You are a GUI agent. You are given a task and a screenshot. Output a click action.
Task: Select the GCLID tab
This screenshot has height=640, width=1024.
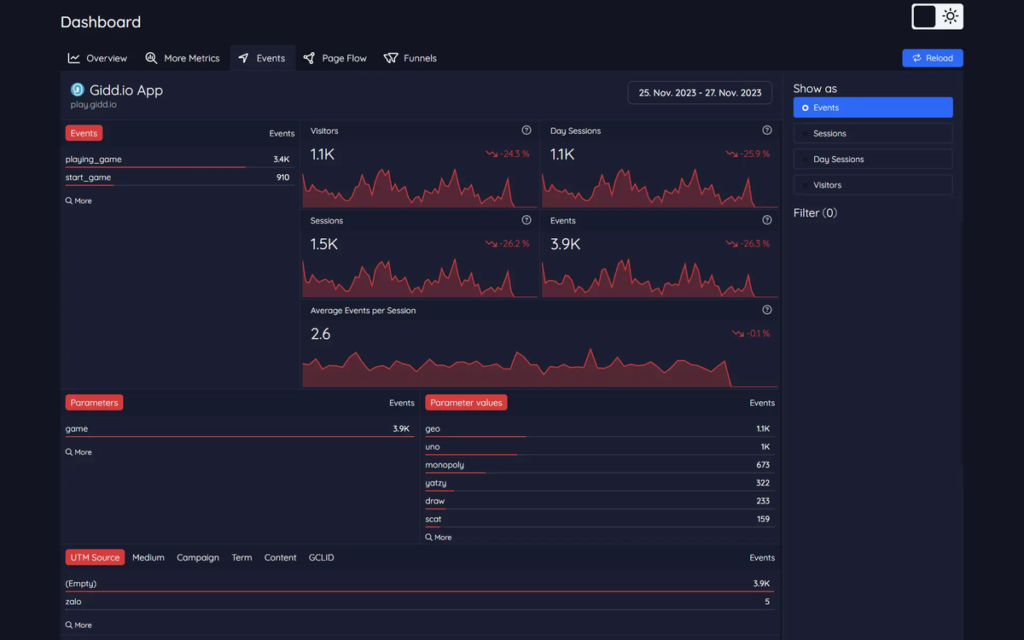(x=321, y=557)
